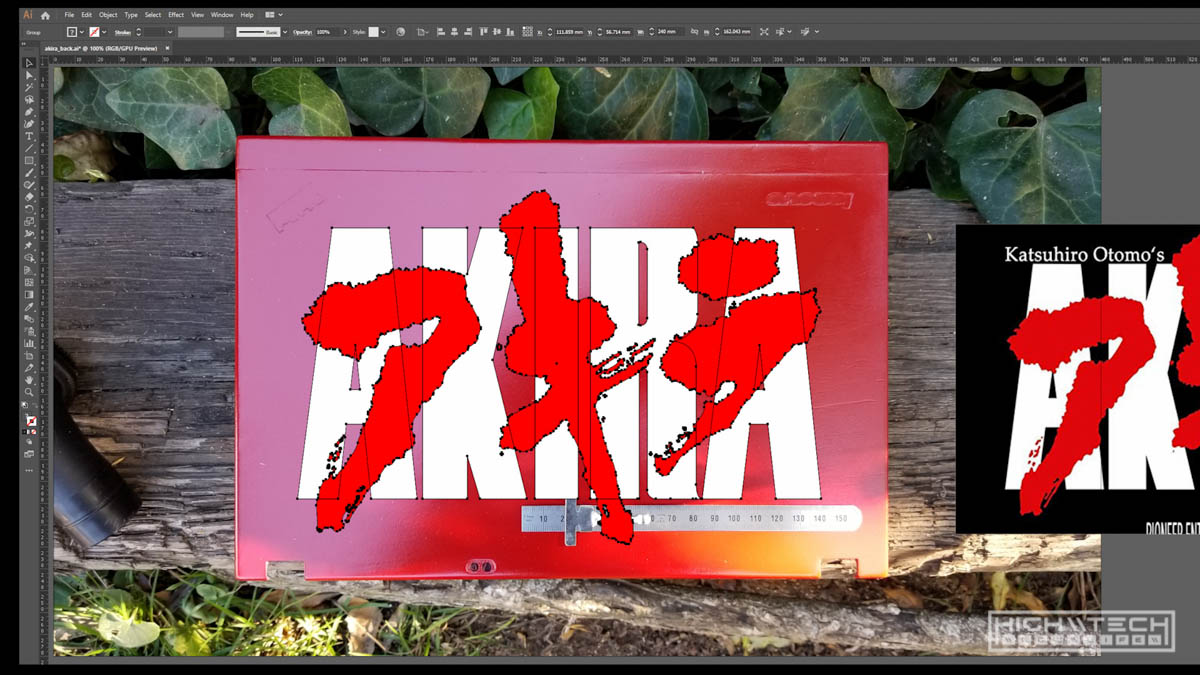Screen dimensions: 1200x675
Task: Open the Object menu
Action: point(108,15)
